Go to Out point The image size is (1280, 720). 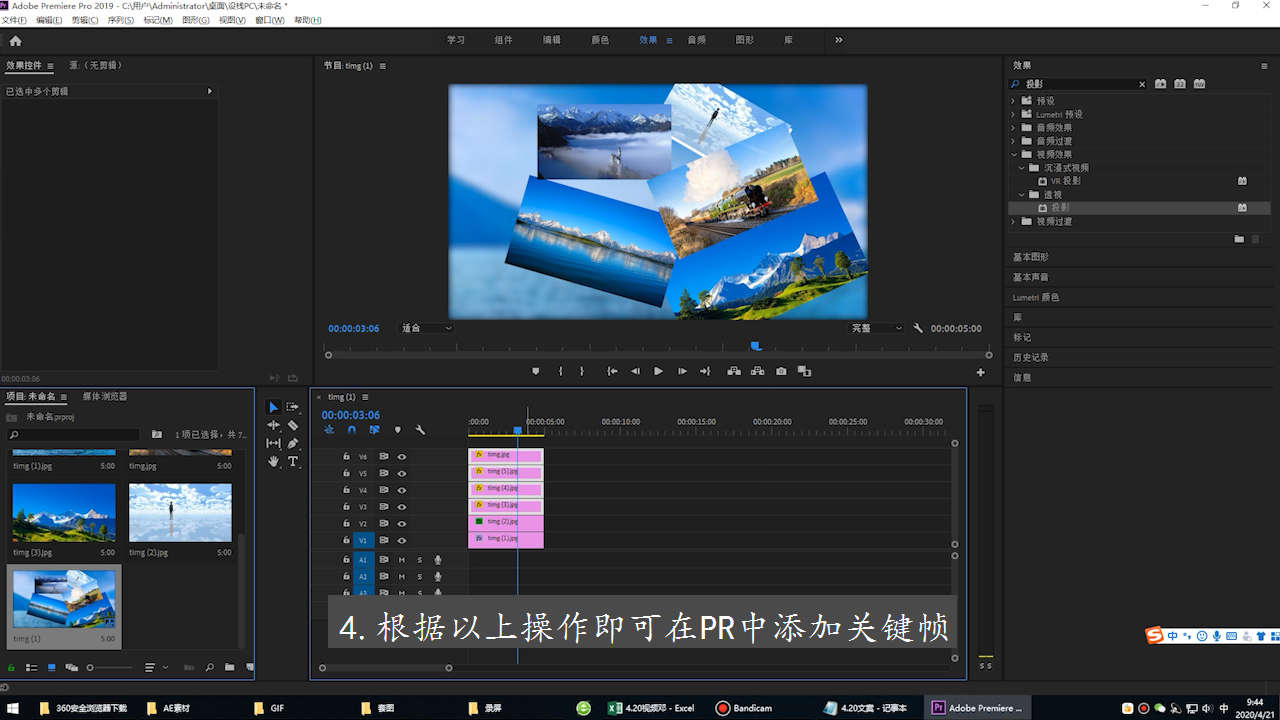pyautogui.click(x=705, y=371)
